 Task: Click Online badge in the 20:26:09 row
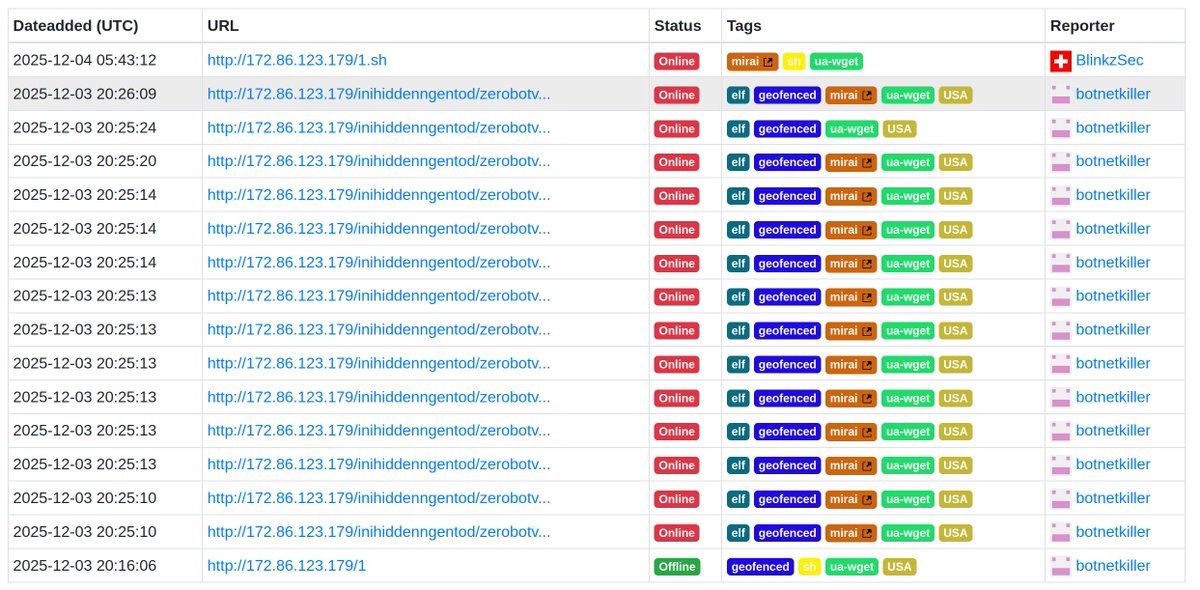coord(677,95)
